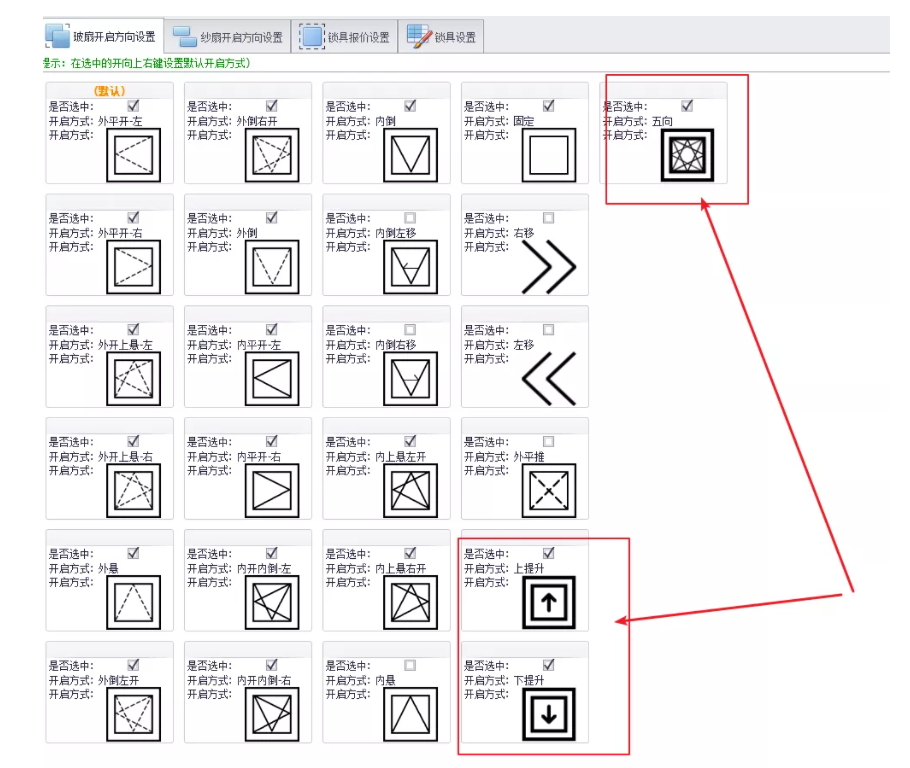The height and width of the screenshot is (768, 910).
Task: Open the 锁具报价设置 tab
Action: point(345,38)
